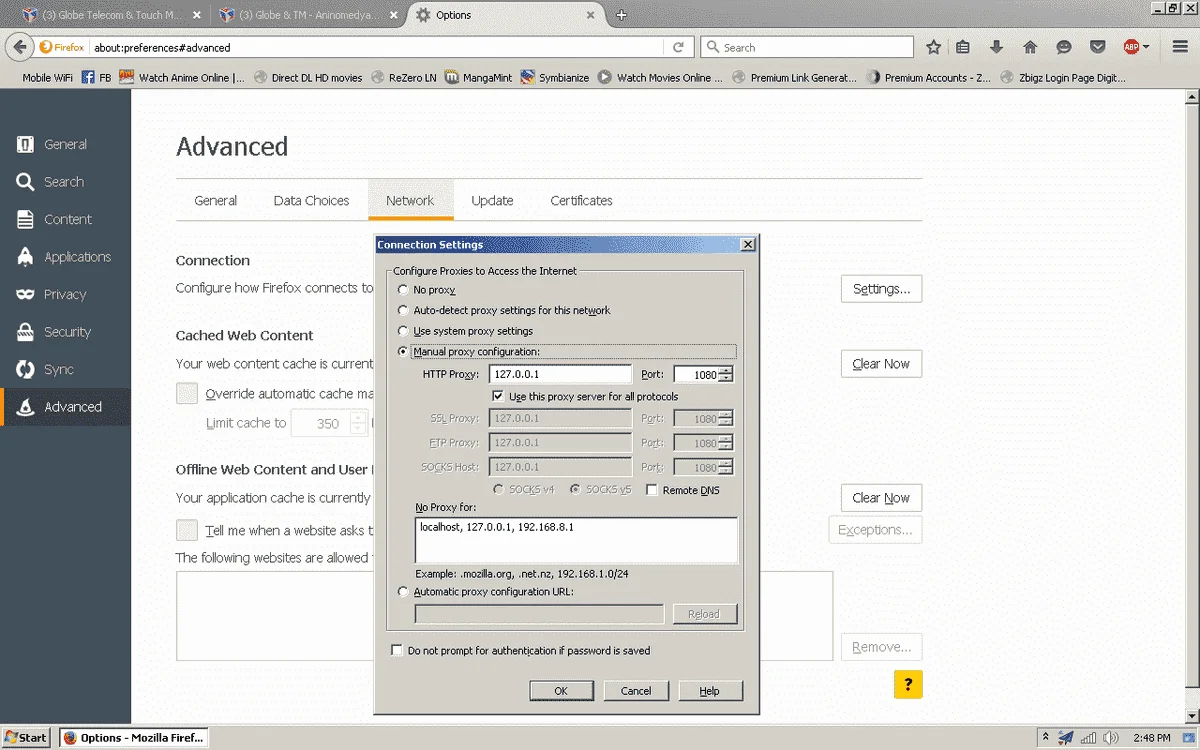Screen dimensions: 1200x750
Task: Show bookmarks list icon in toolbar
Action: 963,47
